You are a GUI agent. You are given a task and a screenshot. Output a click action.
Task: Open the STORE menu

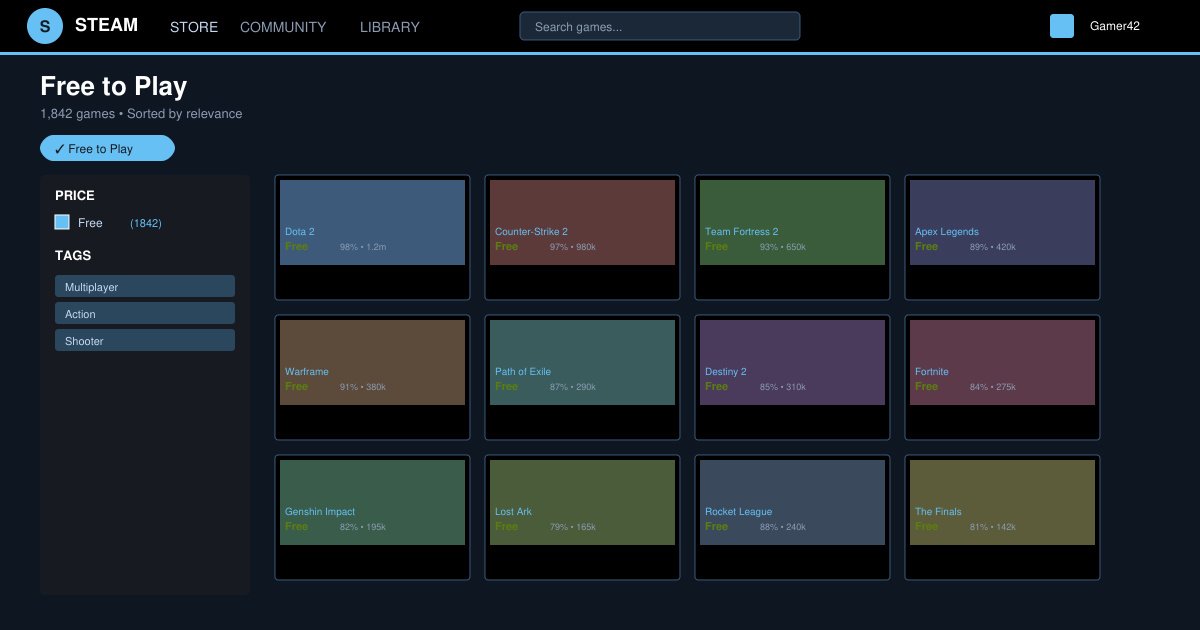(x=194, y=27)
